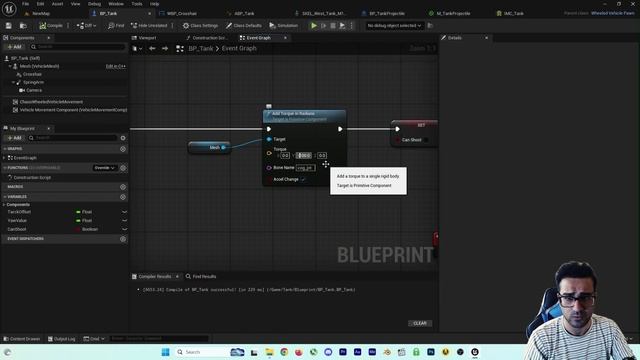Open the Functions Override dropdown
Image resolution: width=640 pixels, height=360 pixels.
[104, 168]
